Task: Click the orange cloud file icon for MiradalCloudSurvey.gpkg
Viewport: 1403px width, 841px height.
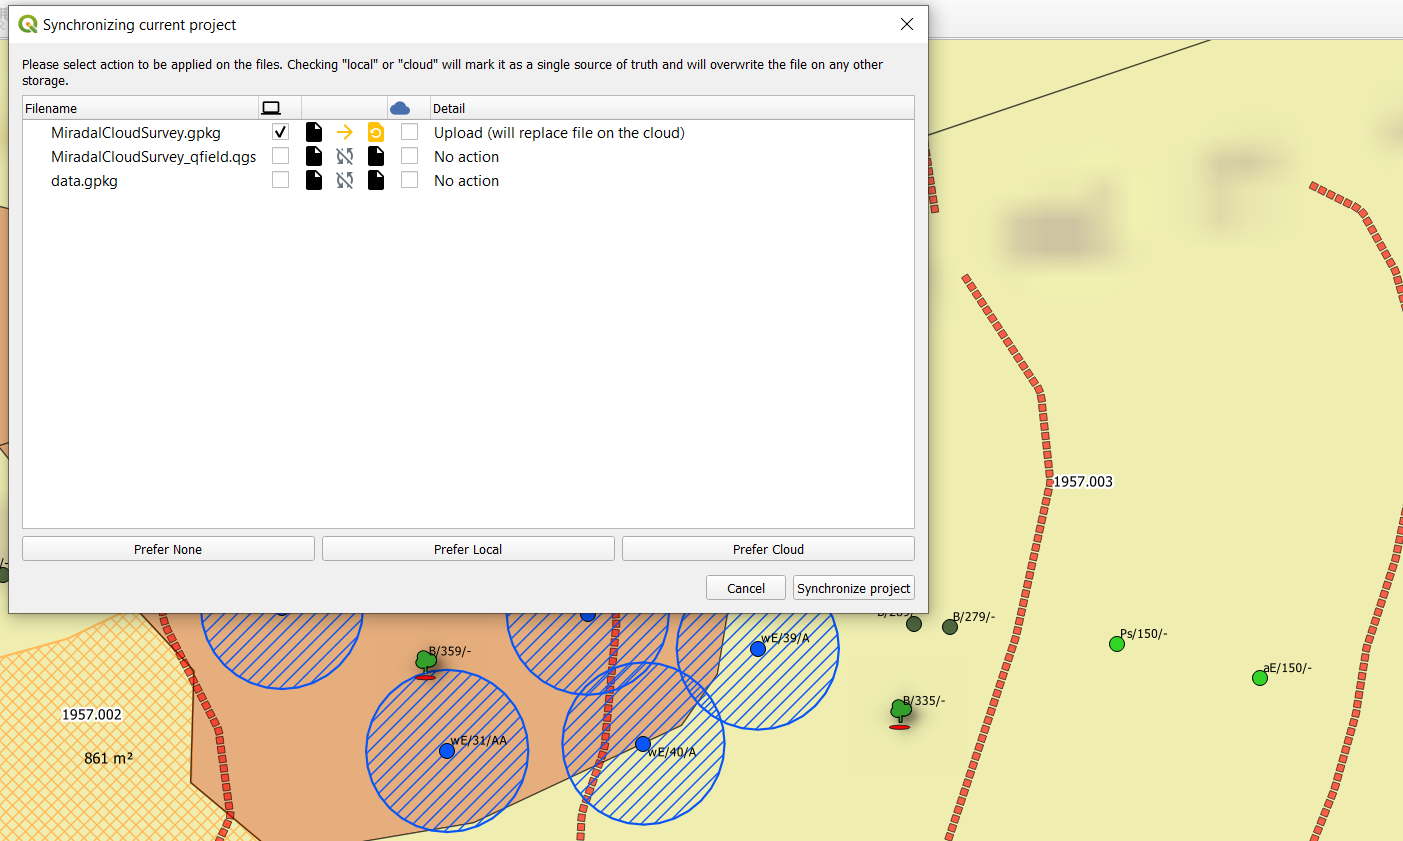Action: click(x=376, y=132)
